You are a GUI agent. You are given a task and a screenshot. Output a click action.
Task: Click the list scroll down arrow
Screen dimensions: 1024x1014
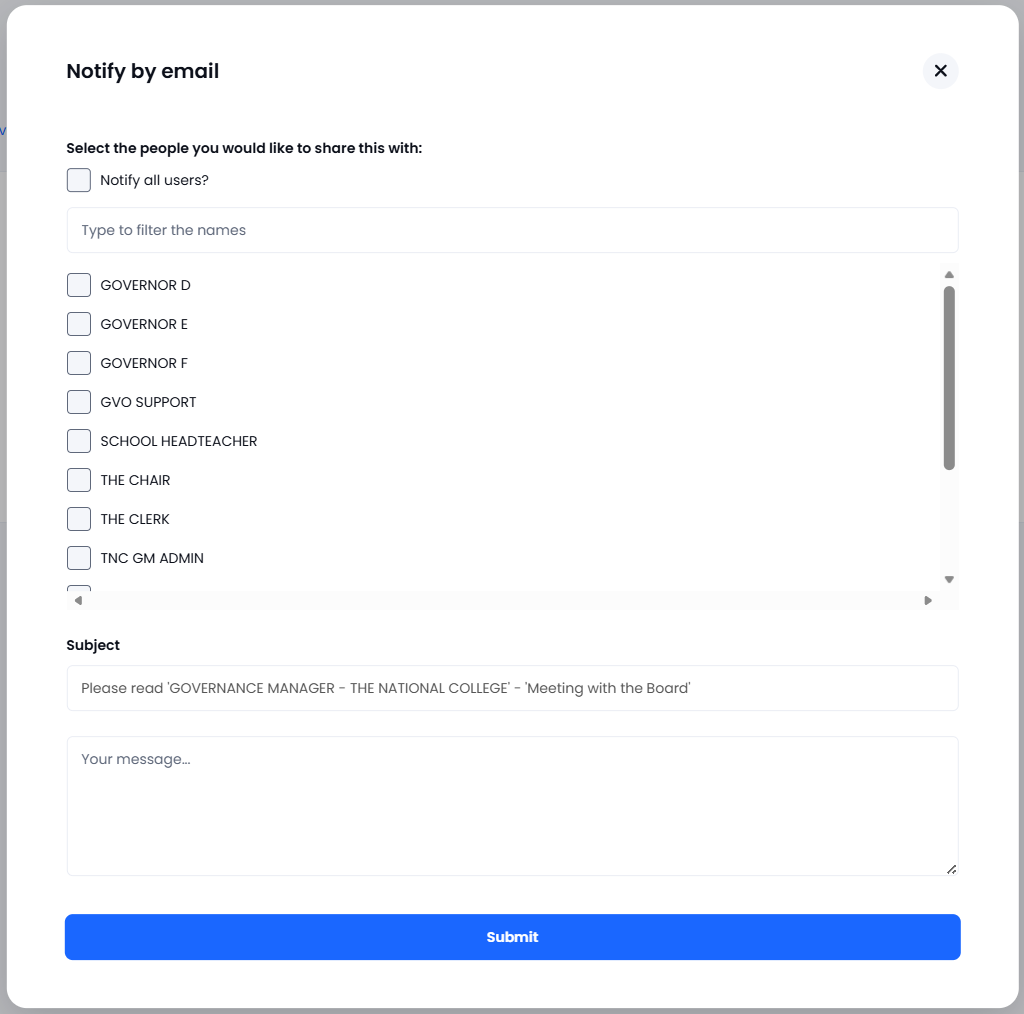point(949,579)
